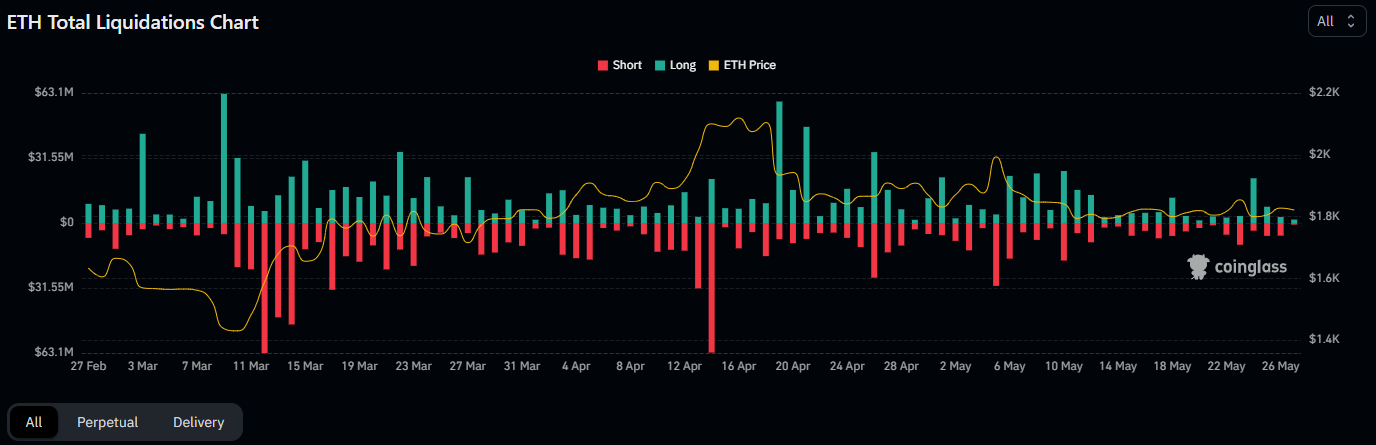
Task: Select the All tab below the chart
Action: tap(34, 422)
